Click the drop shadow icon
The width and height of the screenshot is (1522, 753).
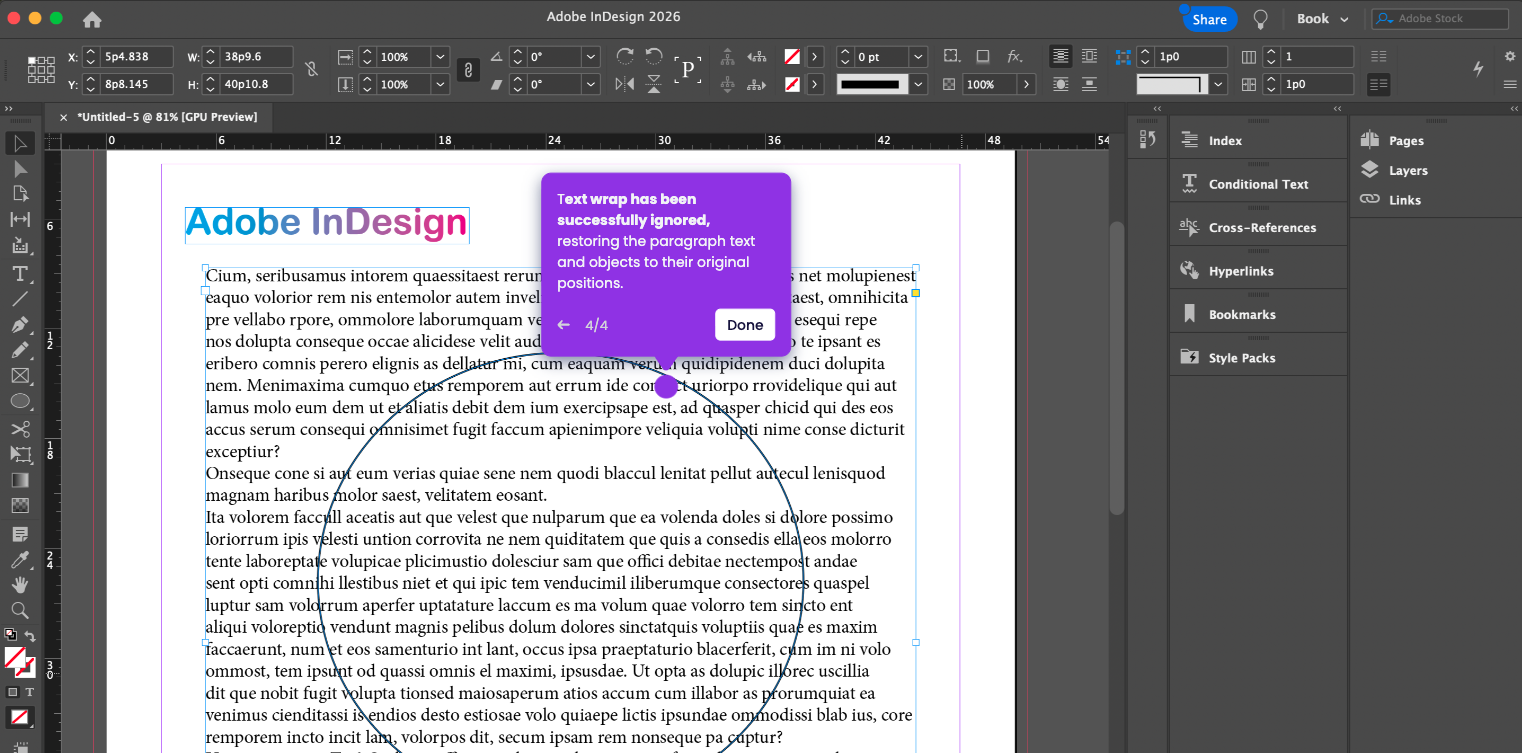point(983,57)
